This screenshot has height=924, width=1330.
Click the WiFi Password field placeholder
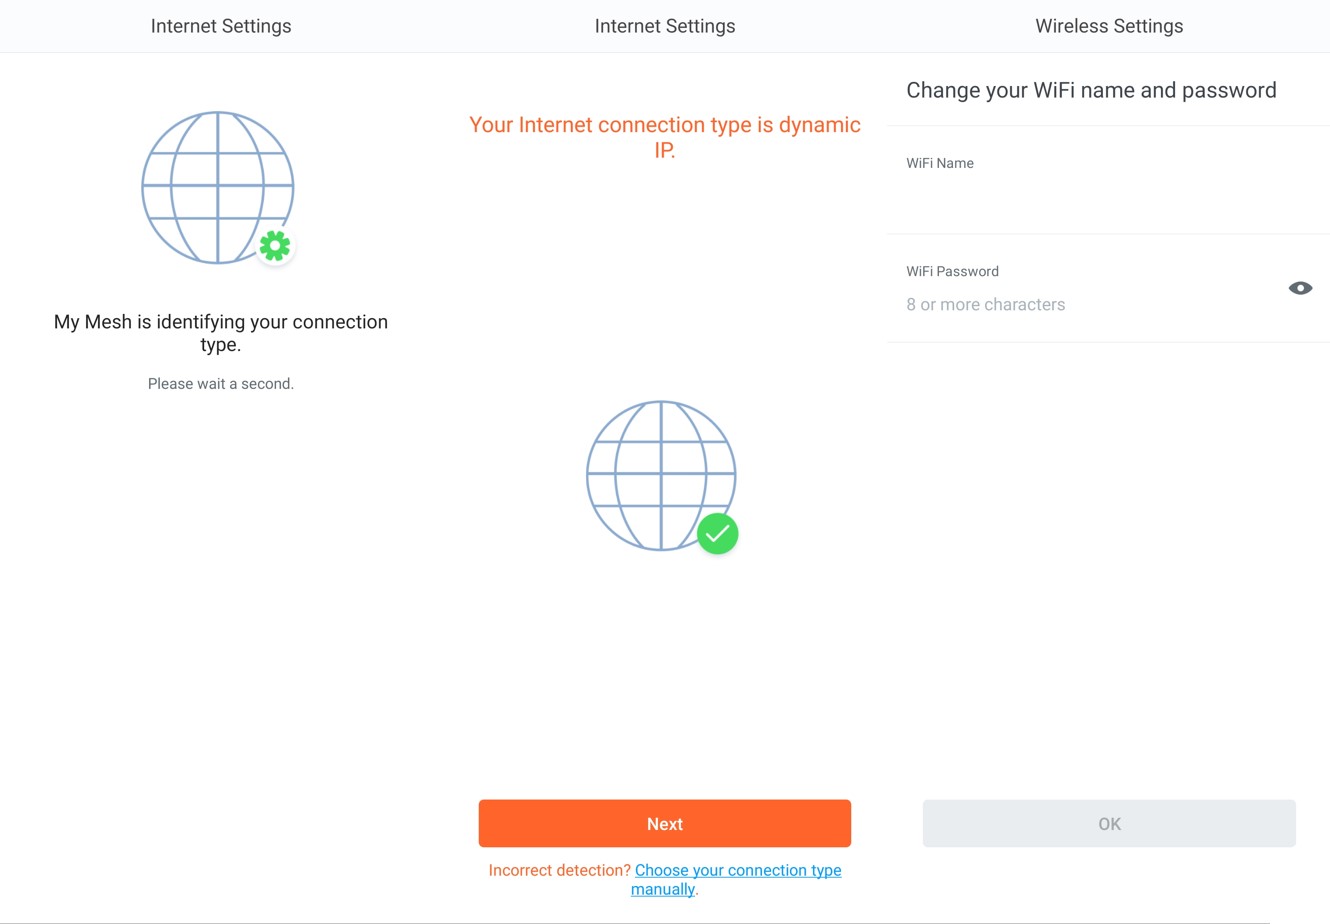[985, 304]
